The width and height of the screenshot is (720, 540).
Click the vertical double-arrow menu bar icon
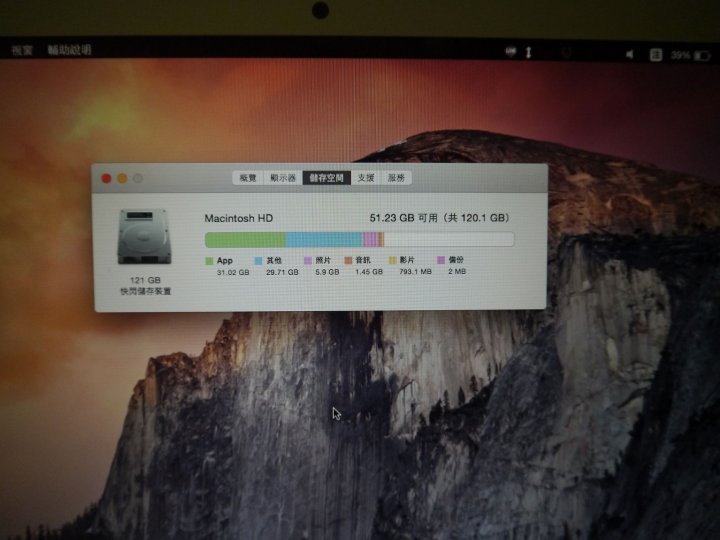[x=529, y=52]
